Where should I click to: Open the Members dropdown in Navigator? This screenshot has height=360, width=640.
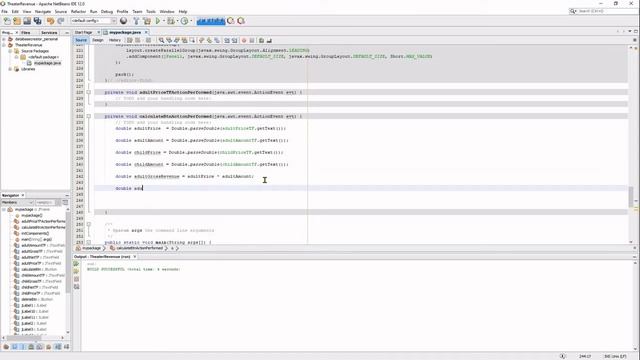click(17, 202)
